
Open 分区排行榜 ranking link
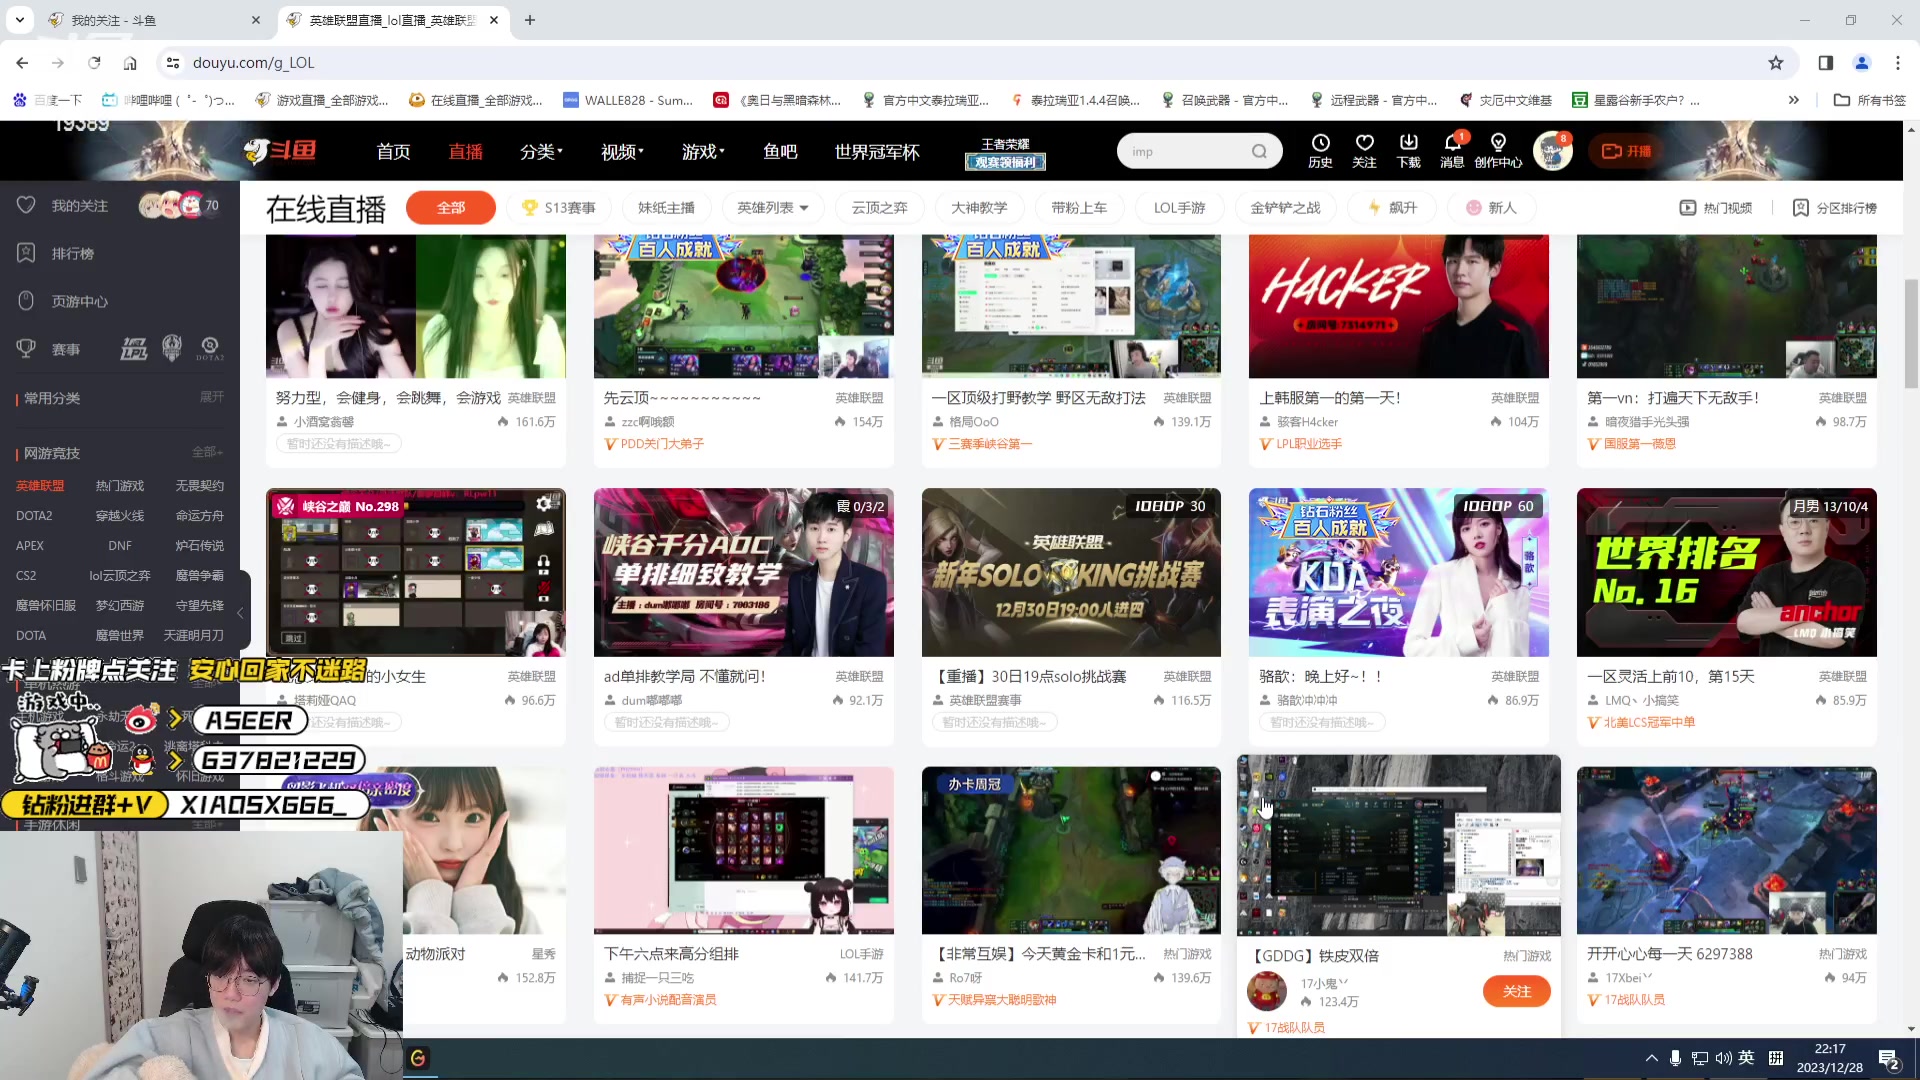point(1835,208)
